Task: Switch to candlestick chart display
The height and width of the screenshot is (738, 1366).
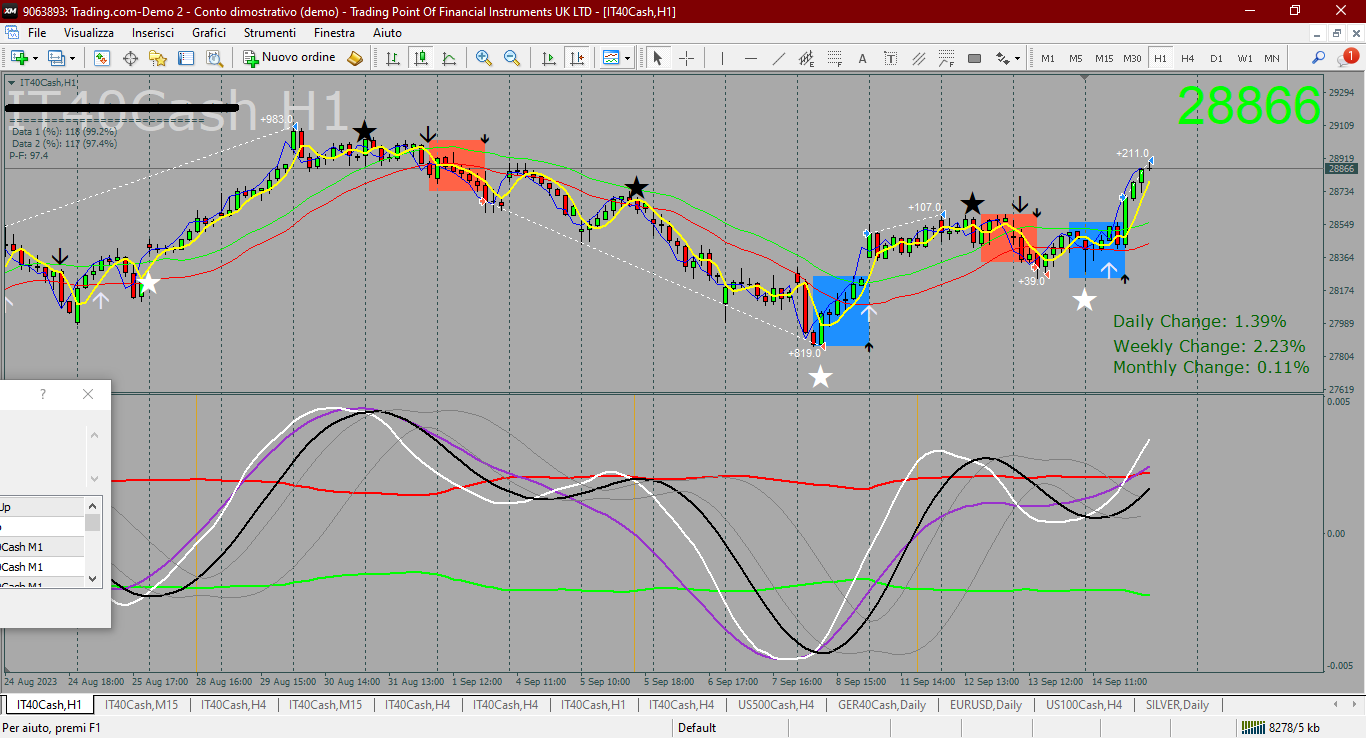Action: (x=421, y=58)
